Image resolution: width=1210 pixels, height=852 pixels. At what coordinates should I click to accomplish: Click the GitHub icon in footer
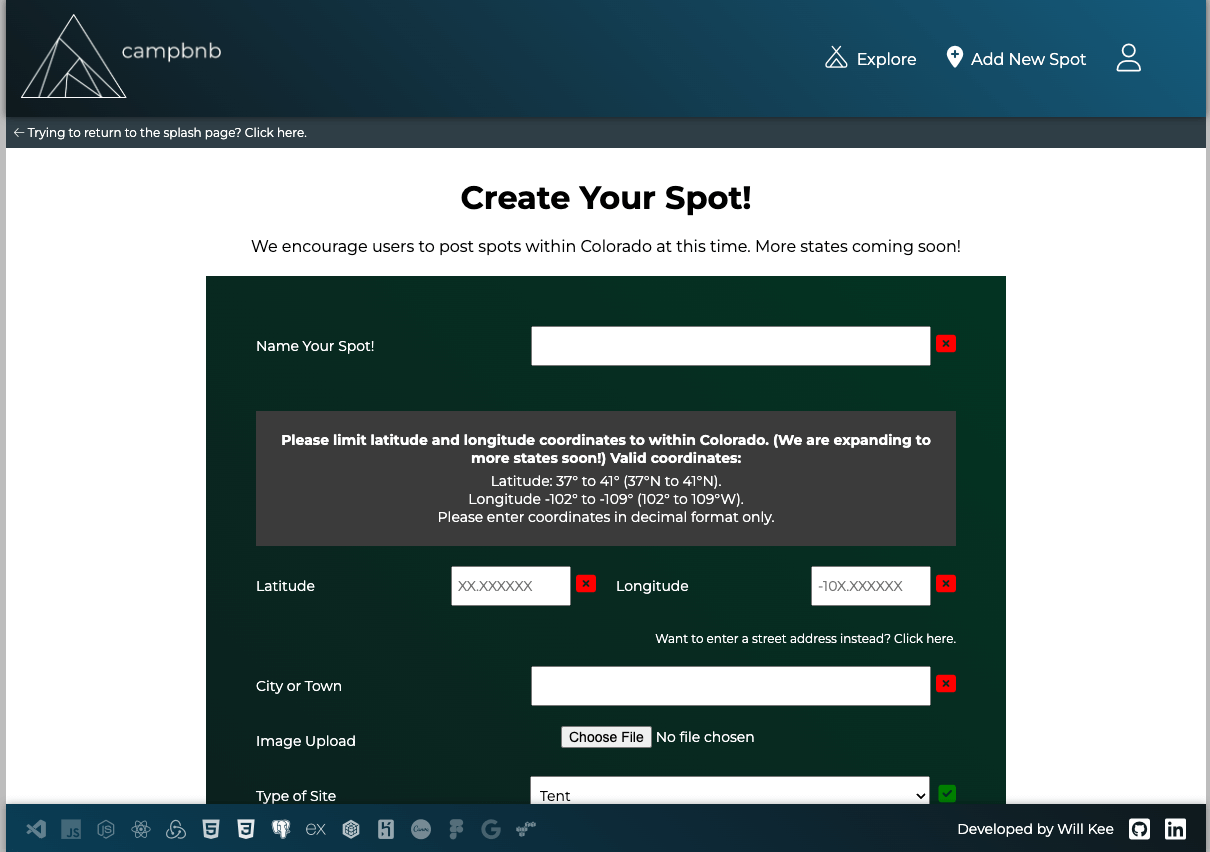1139,829
